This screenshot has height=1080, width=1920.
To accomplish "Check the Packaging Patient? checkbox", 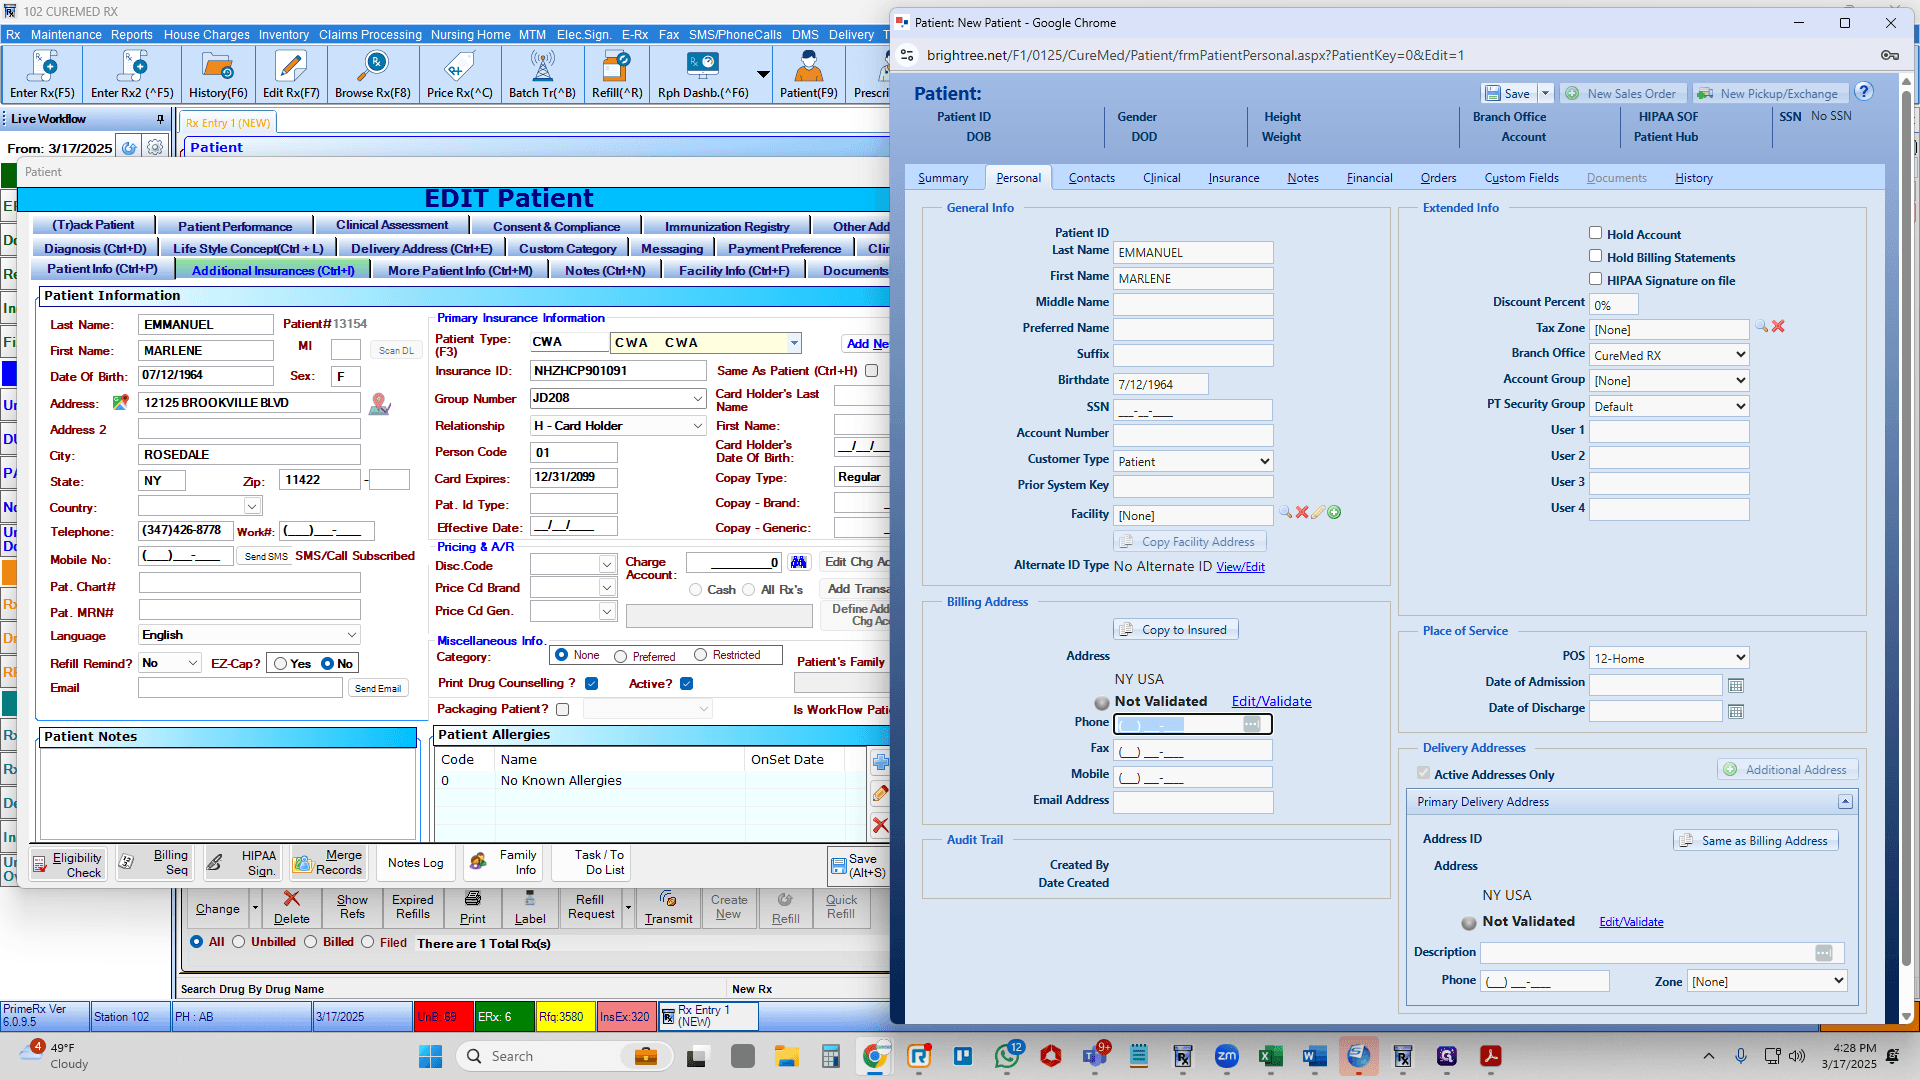I will 563,710.
